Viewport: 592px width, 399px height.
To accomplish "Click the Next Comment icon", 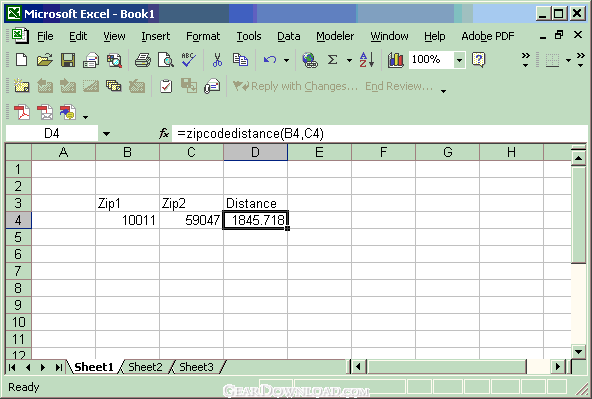I will (x=68, y=86).
